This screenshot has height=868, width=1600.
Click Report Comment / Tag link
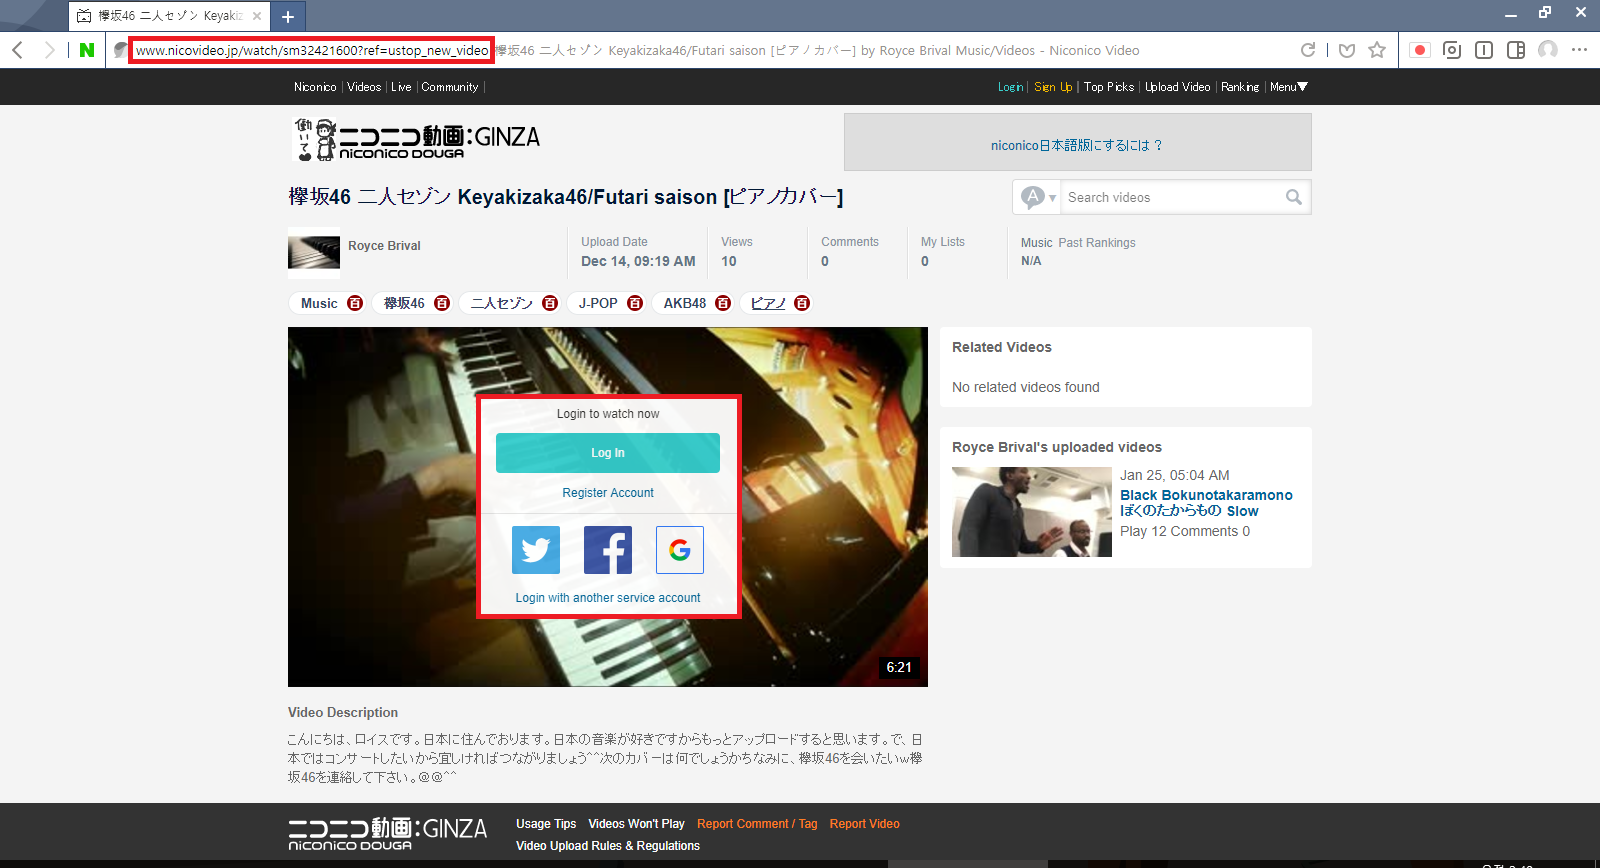click(757, 824)
